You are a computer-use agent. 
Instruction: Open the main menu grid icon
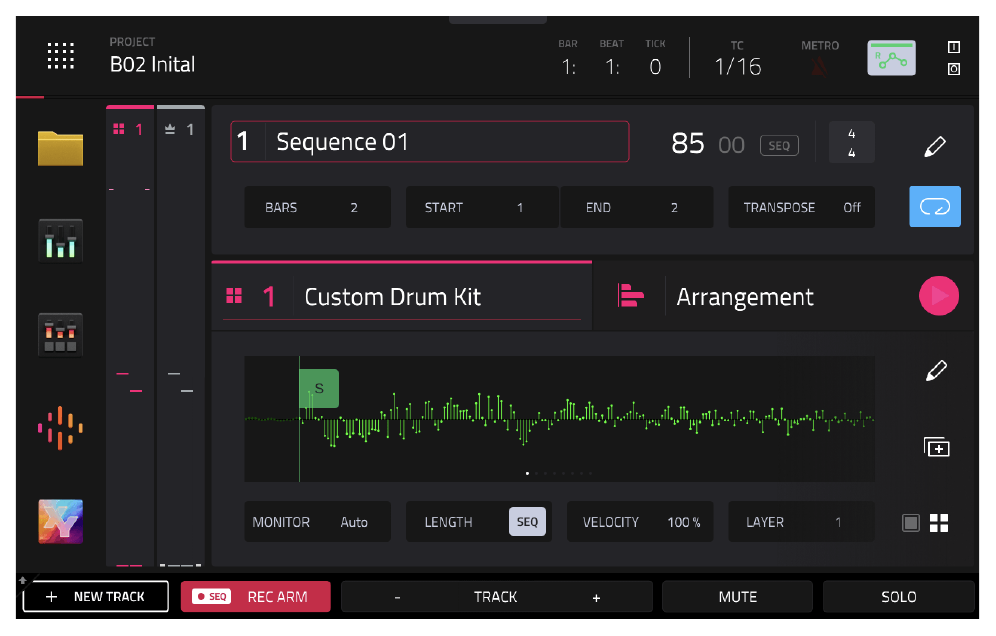point(60,56)
